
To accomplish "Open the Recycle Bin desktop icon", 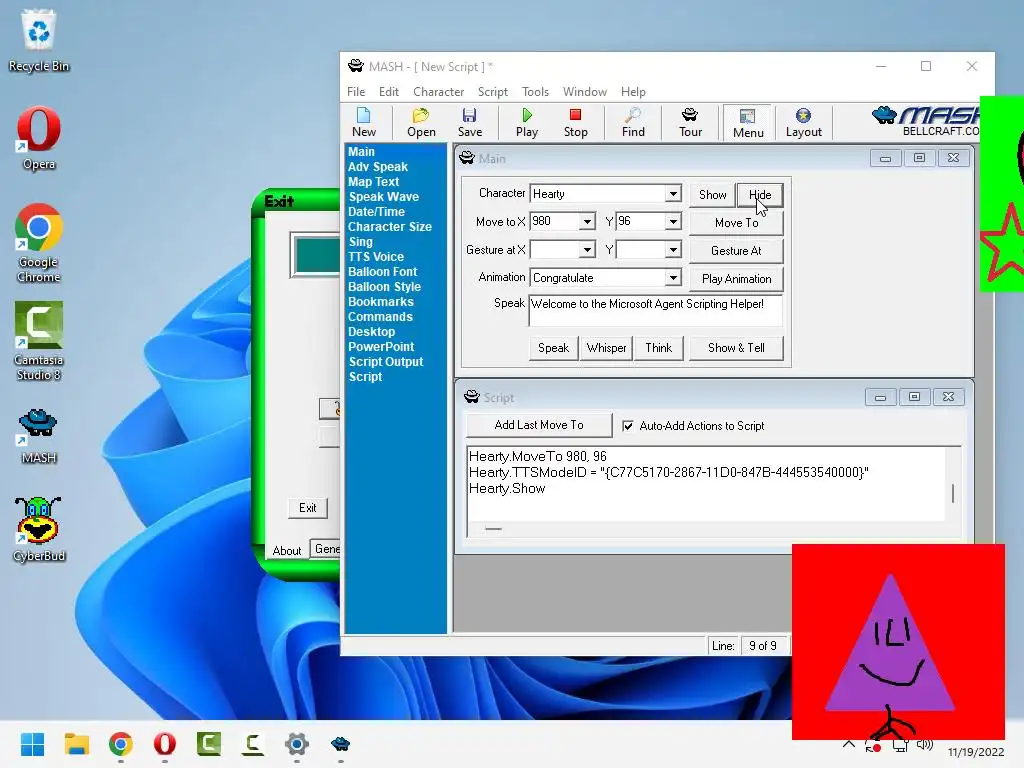I will click(39, 40).
